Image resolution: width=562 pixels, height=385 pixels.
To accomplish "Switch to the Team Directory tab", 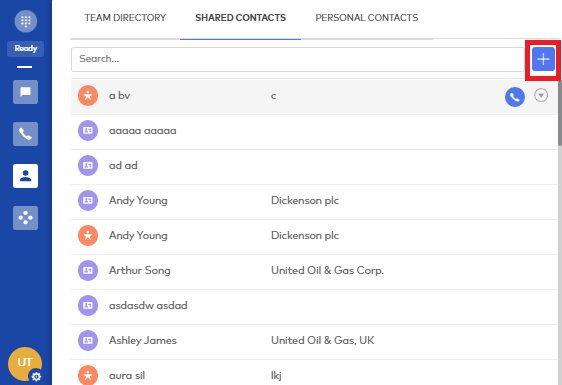I will pyautogui.click(x=125, y=18).
